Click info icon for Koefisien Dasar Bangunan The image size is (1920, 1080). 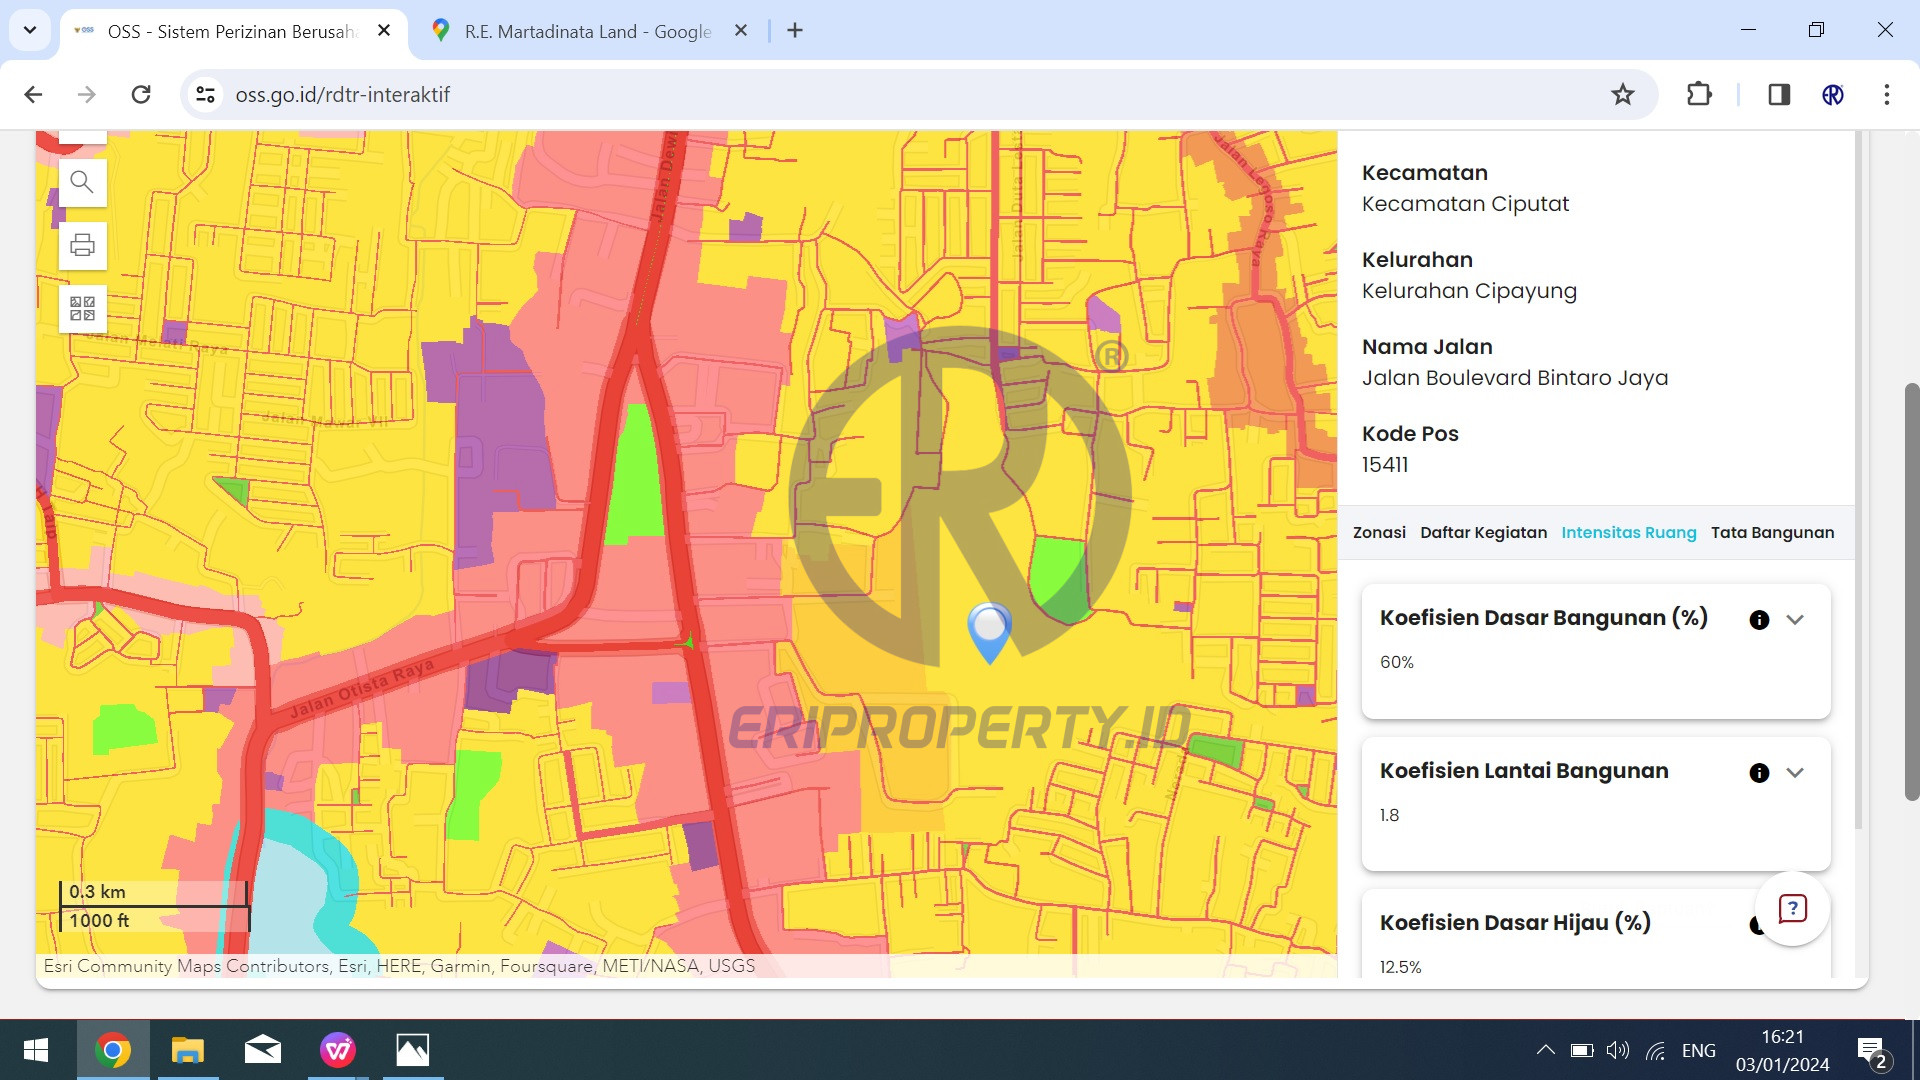[x=1759, y=620]
